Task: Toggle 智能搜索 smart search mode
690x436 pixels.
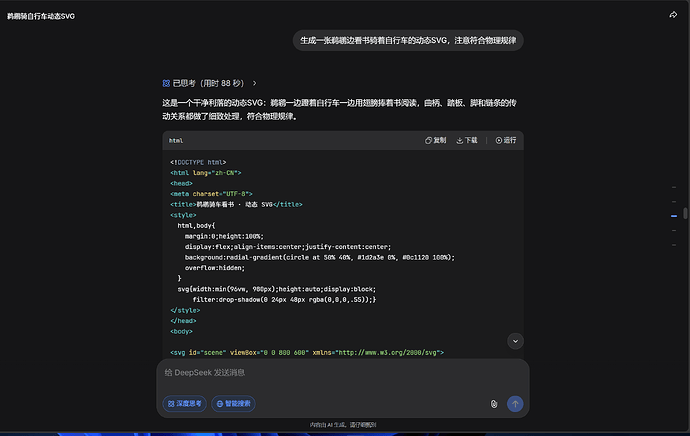Action: (x=233, y=403)
